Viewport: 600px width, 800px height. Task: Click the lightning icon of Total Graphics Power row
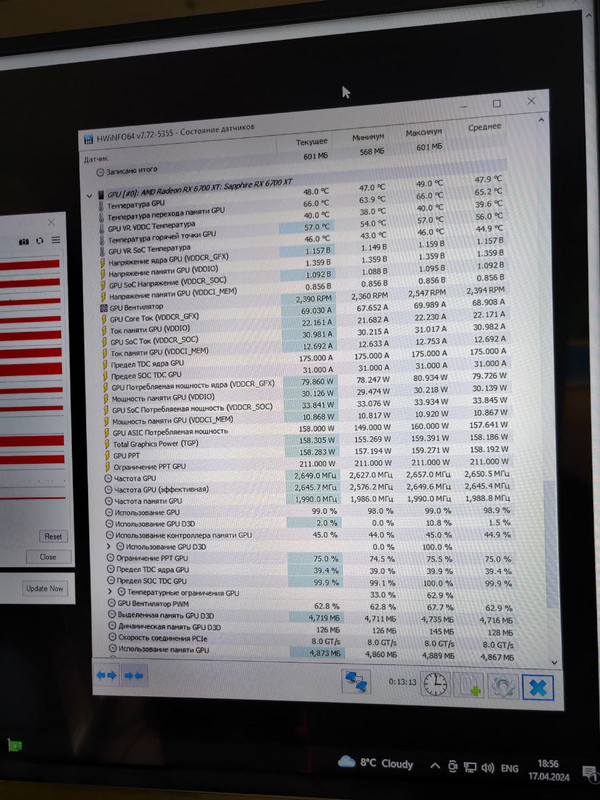(107, 444)
